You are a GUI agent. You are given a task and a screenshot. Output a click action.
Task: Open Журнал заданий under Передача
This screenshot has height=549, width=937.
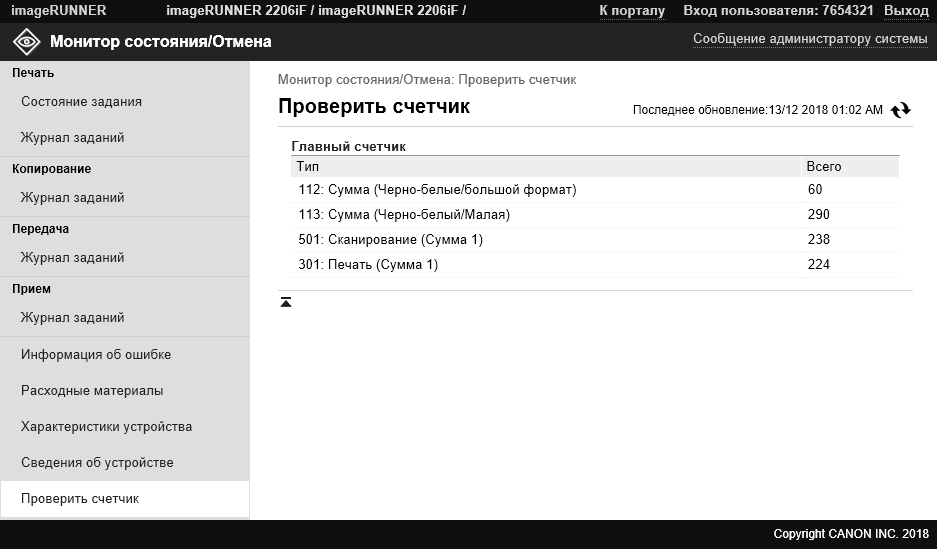(x=72, y=257)
